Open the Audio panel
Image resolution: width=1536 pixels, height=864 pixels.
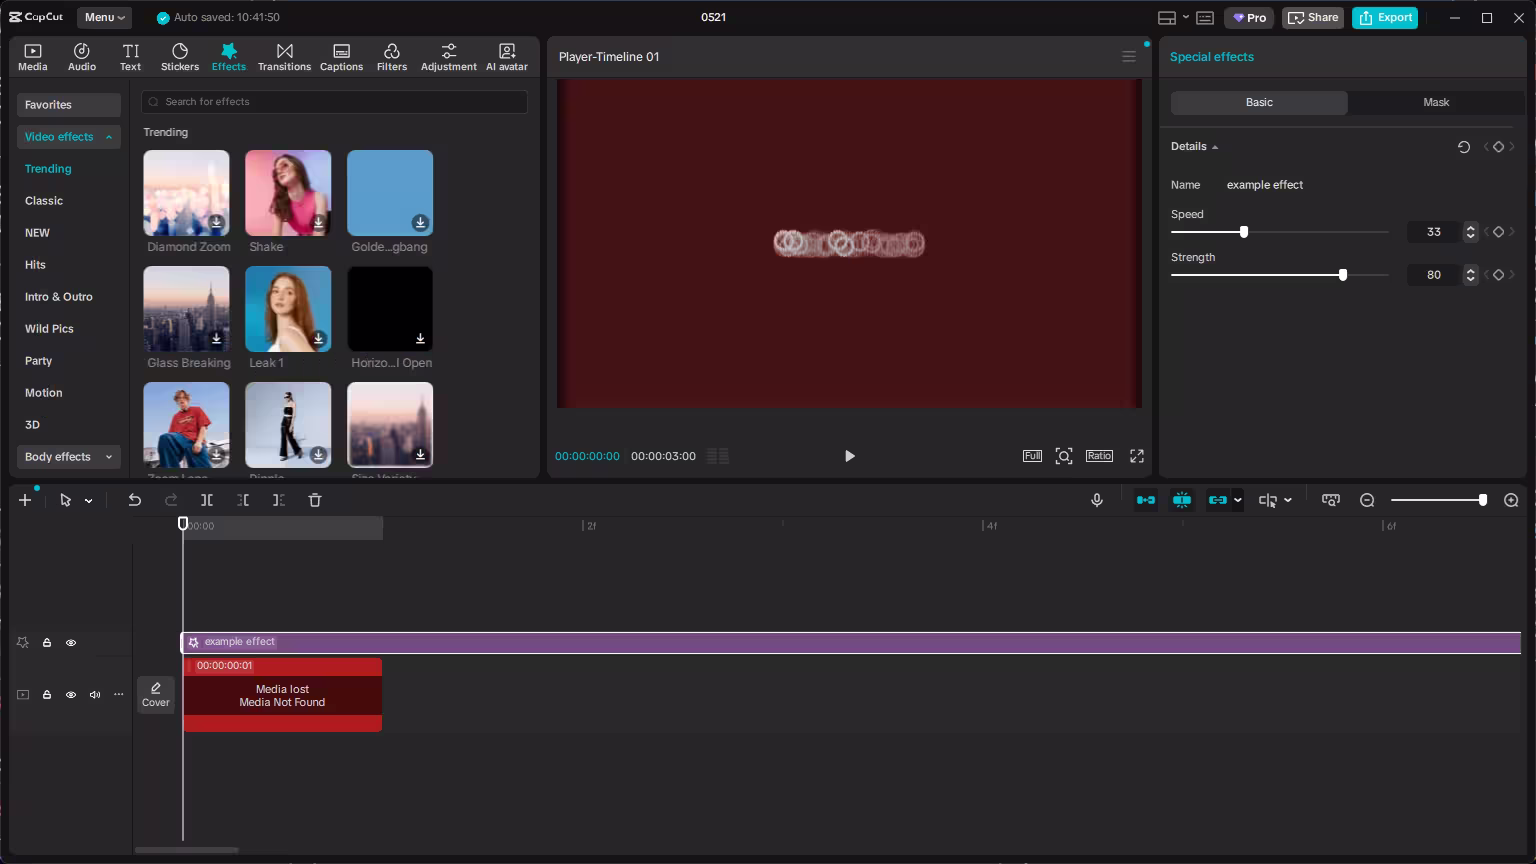[82, 57]
